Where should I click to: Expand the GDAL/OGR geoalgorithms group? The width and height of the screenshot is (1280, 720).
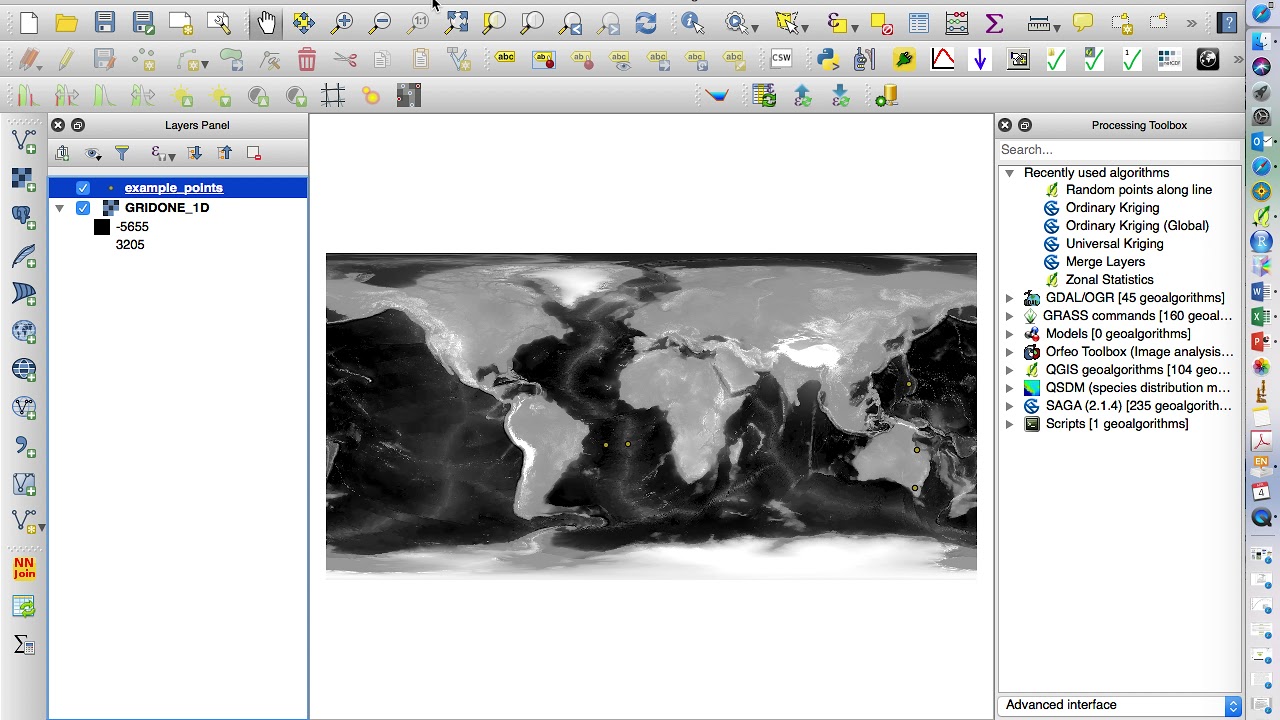tap(1010, 298)
